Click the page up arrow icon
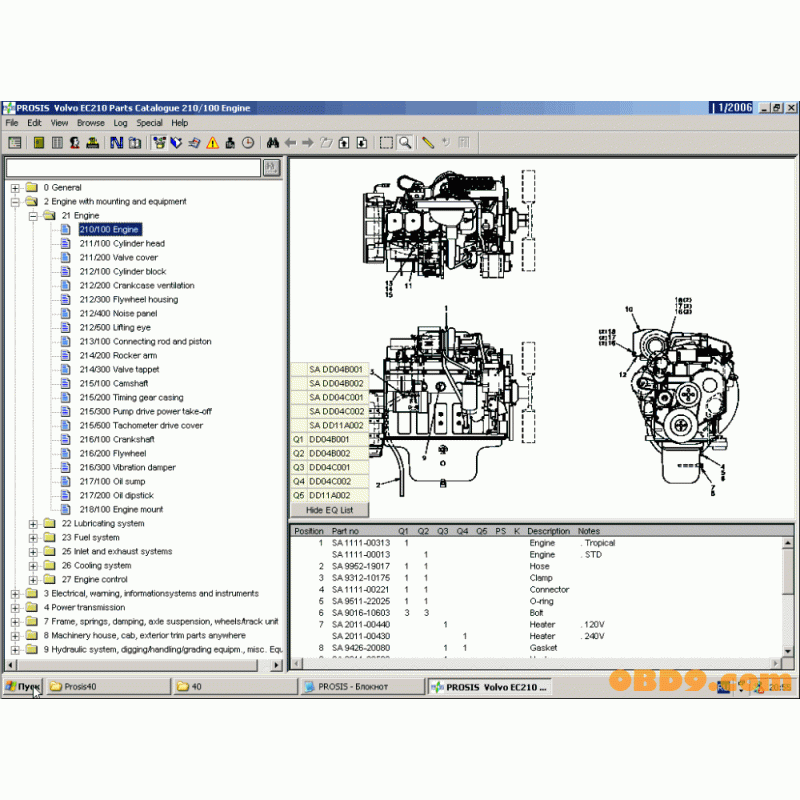 [x=344, y=143]
